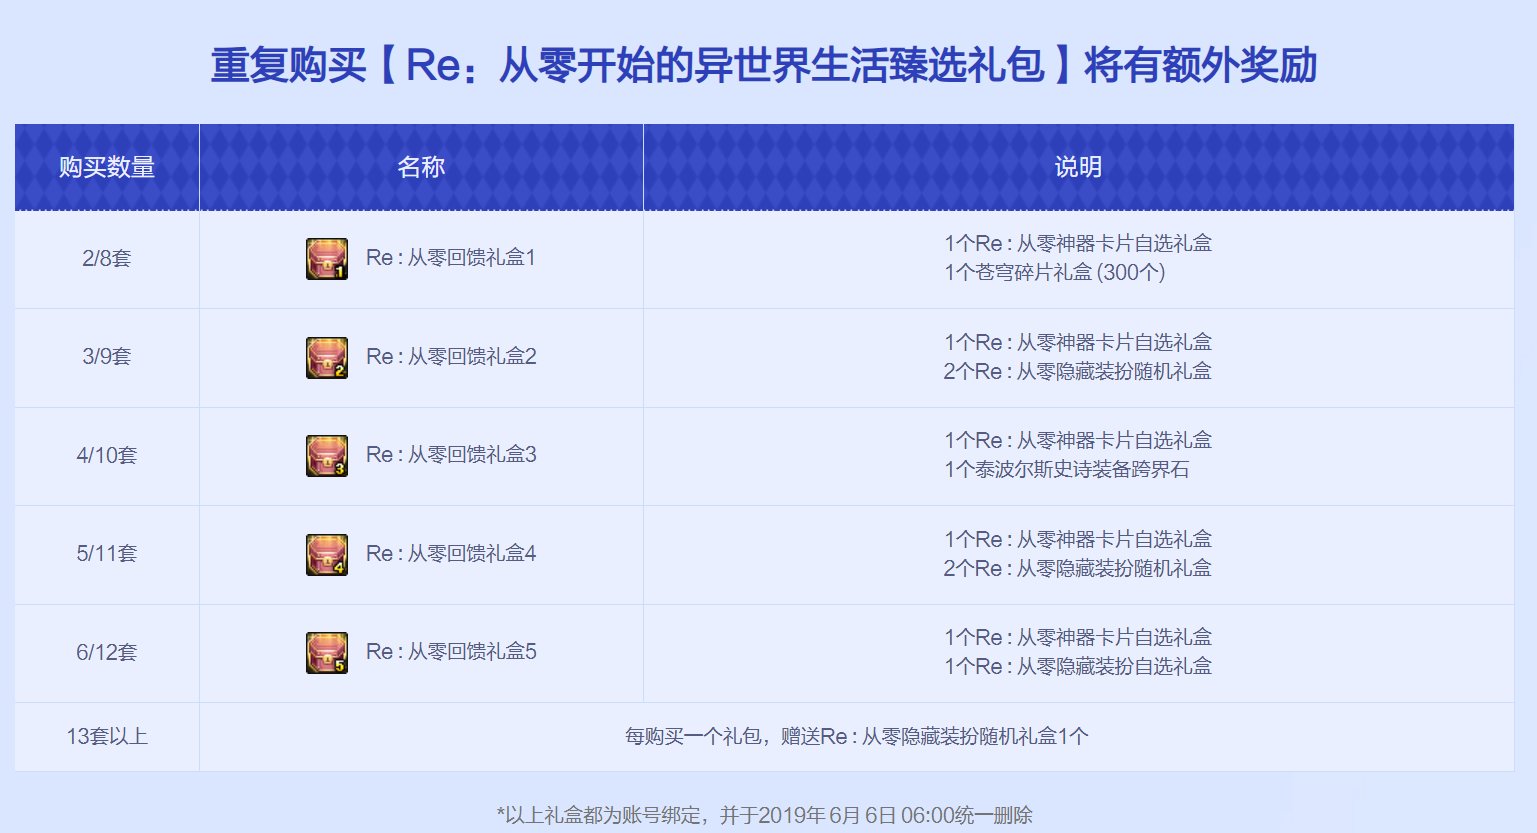Click 2个隐藏装扮随机礼盒 line in 3/9套 row
Viewport: 1537px width, 833px height.
pyautogui.click(x=1078, y=371)
